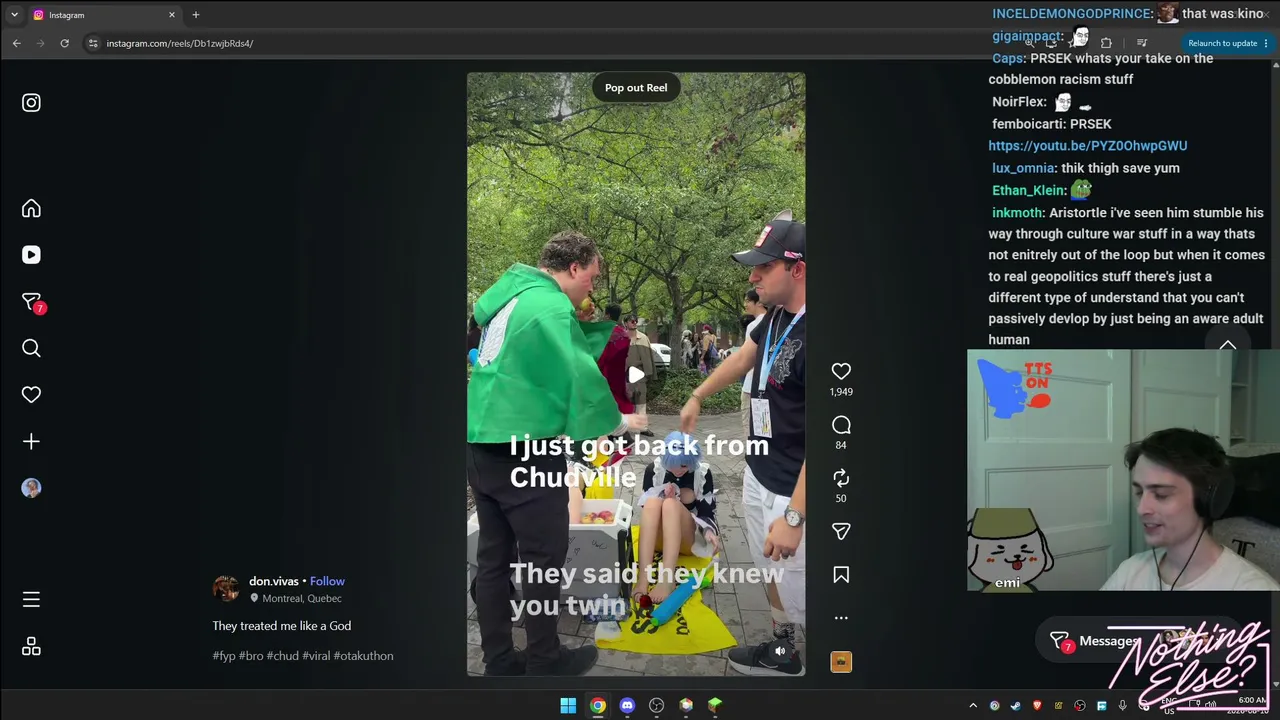The image size is (1280, 720).
Task: Go back in the browser
Action: point(17,43)
